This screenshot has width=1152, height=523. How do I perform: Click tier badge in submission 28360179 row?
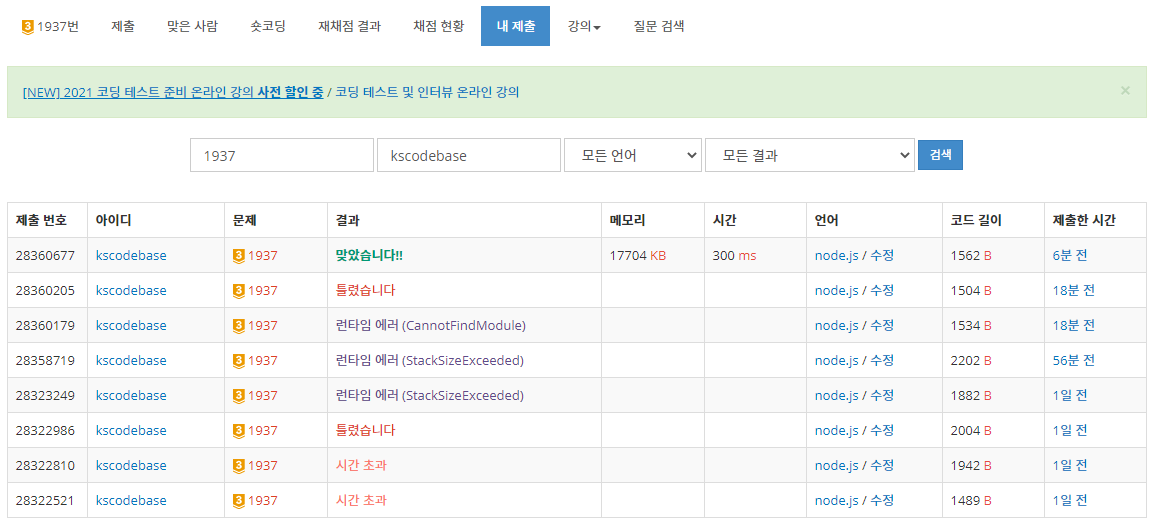tap(239, 325)
